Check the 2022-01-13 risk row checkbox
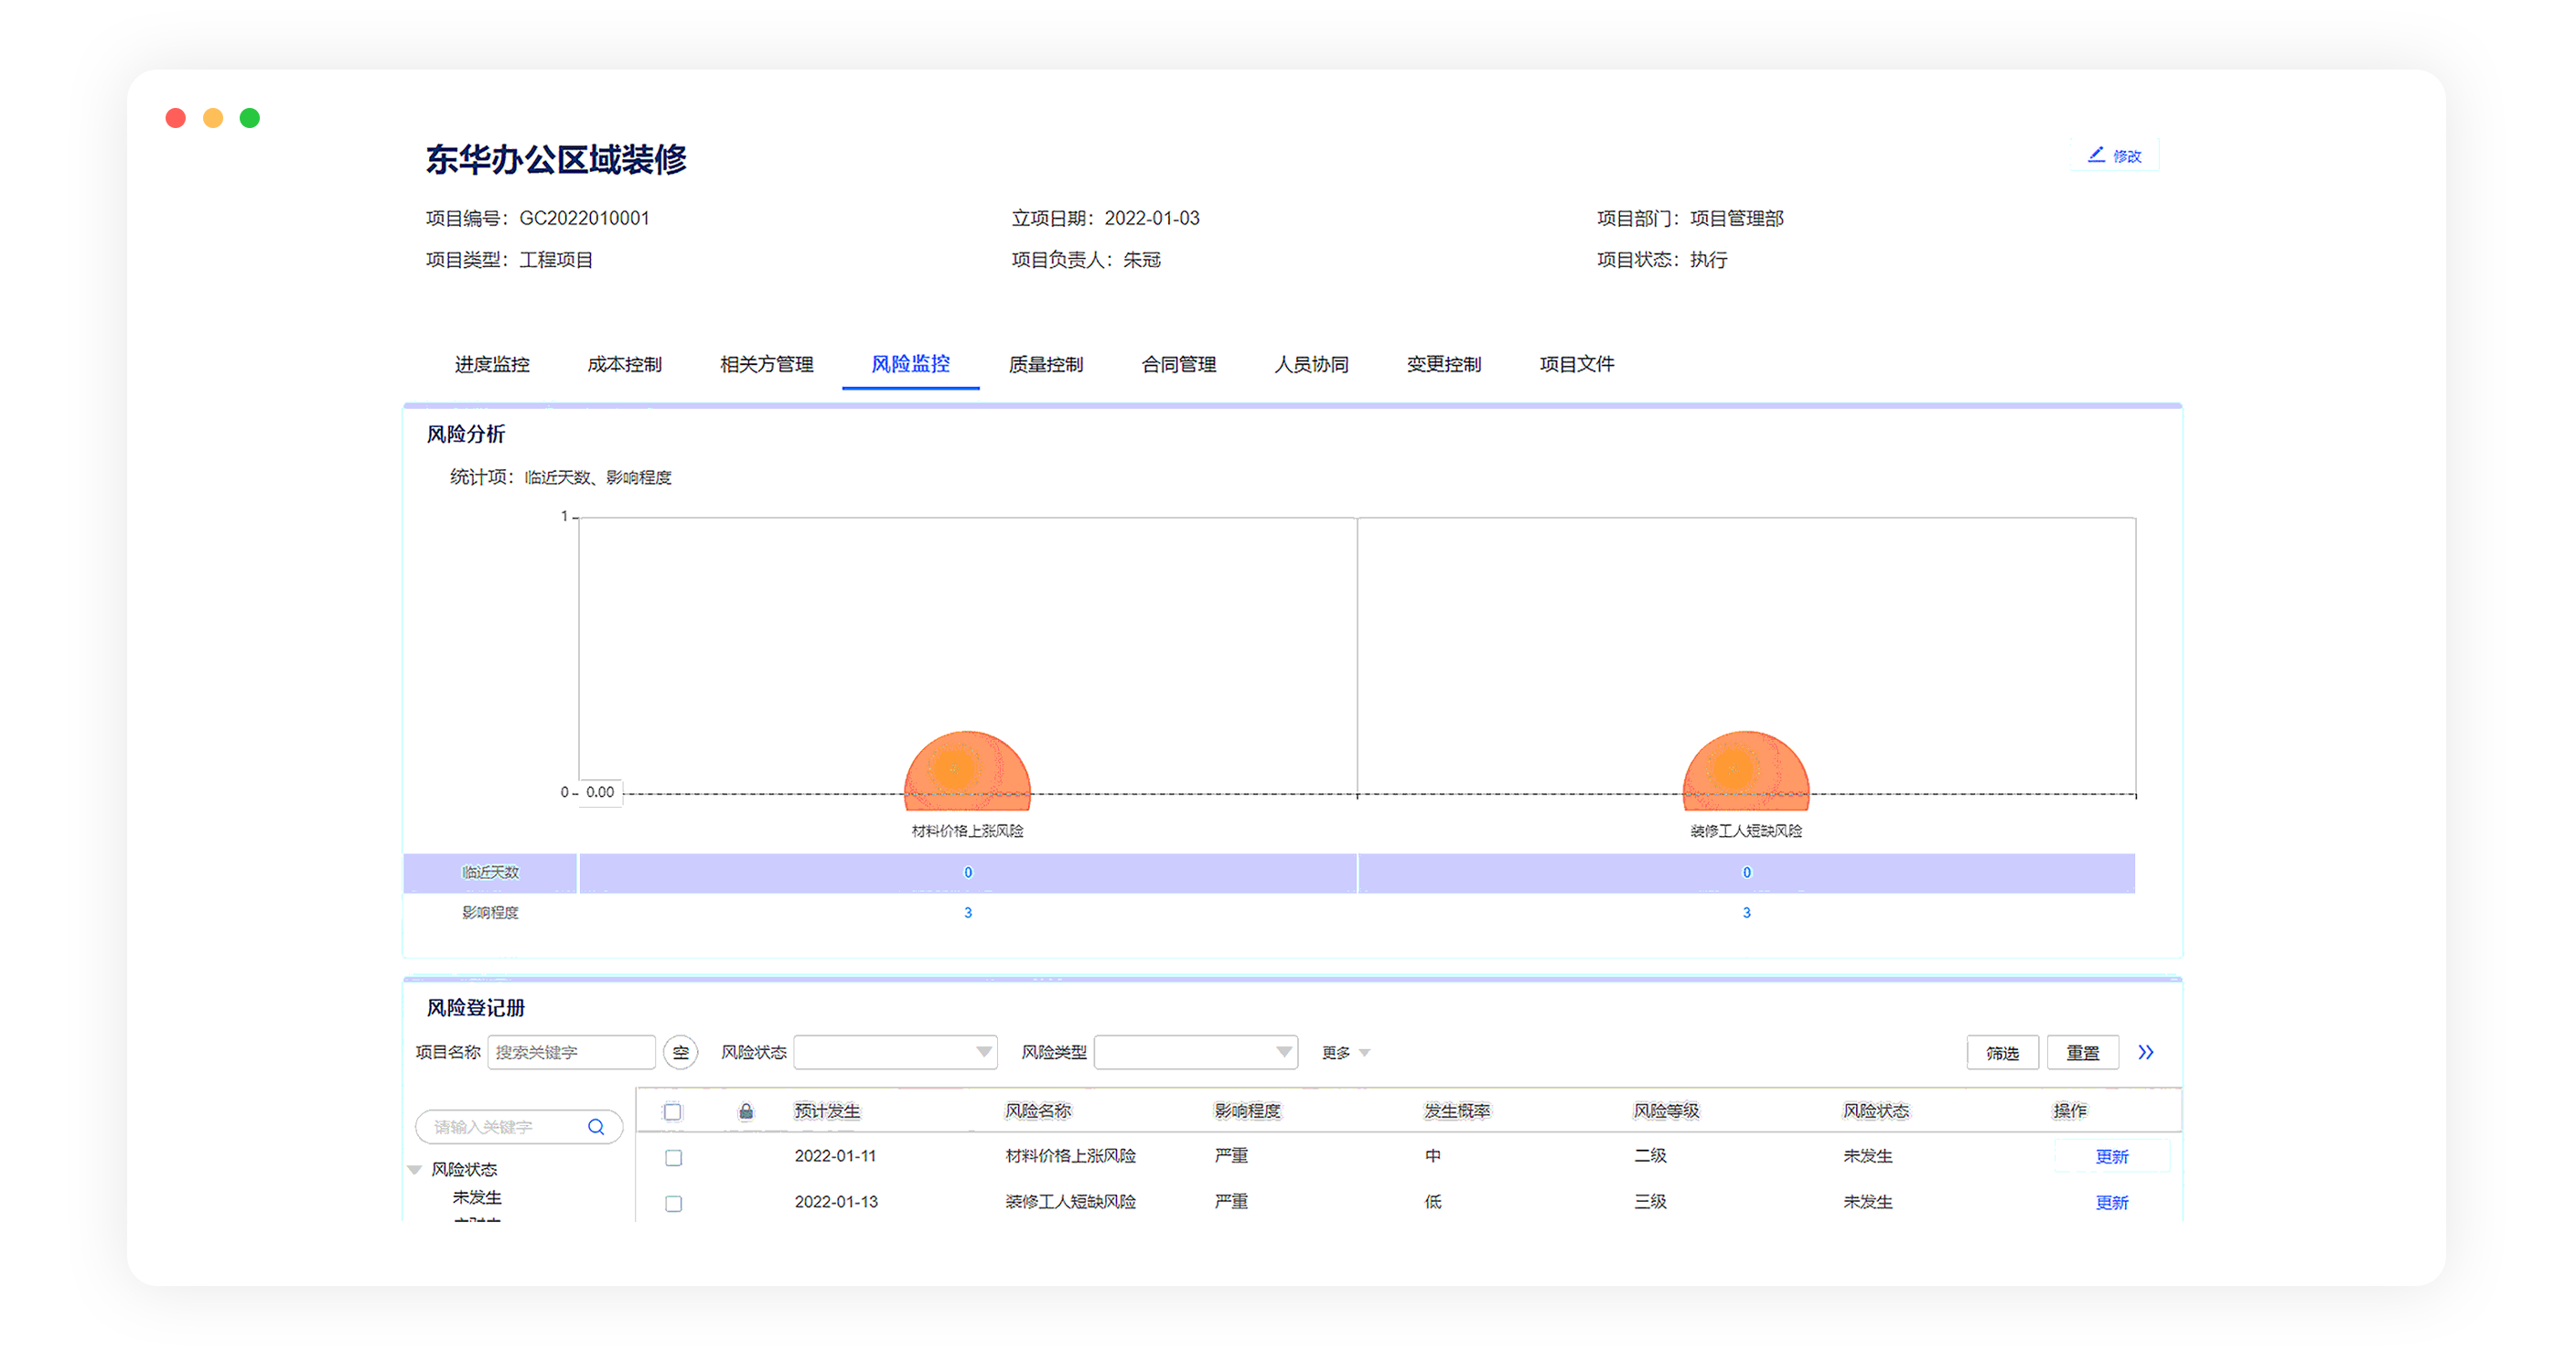The width and height of the screenshot is (2576, 1362). (674, 1203)
